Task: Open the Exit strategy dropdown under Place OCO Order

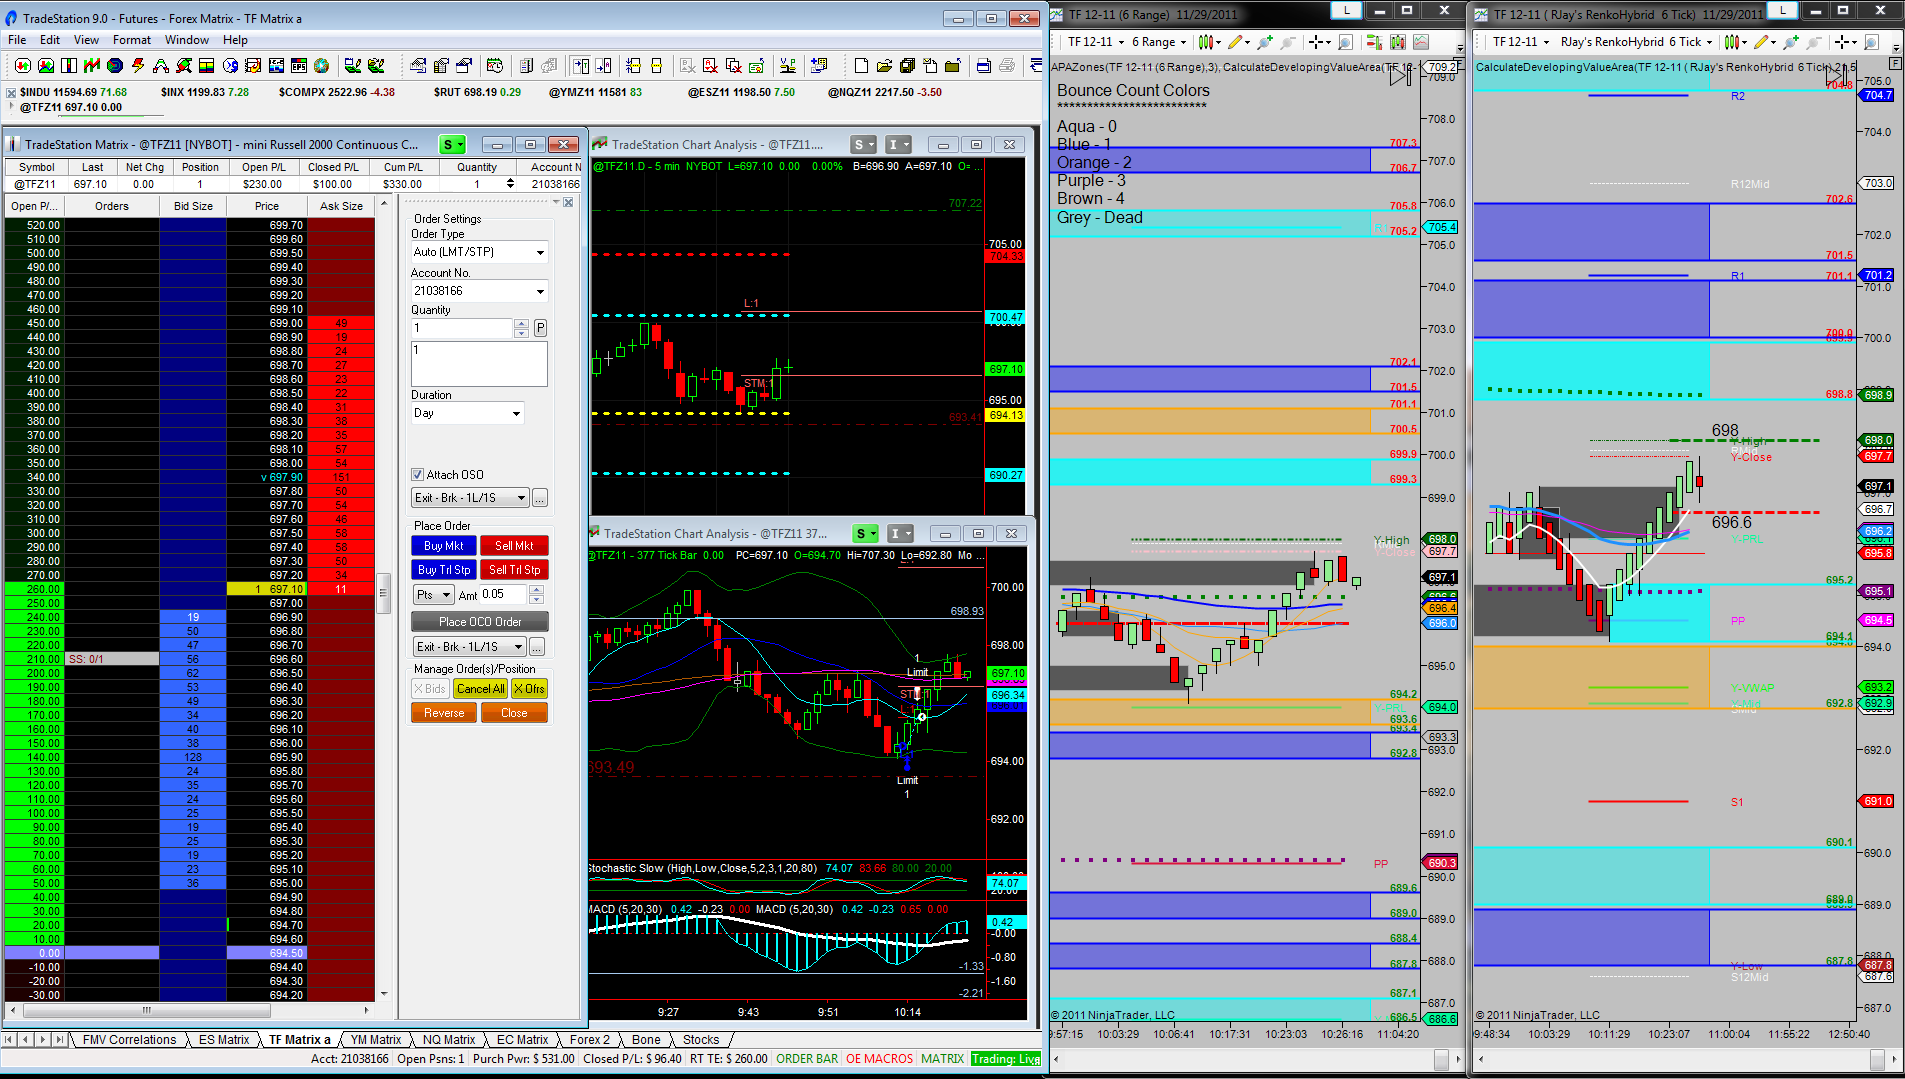Action: coord(469,647)
